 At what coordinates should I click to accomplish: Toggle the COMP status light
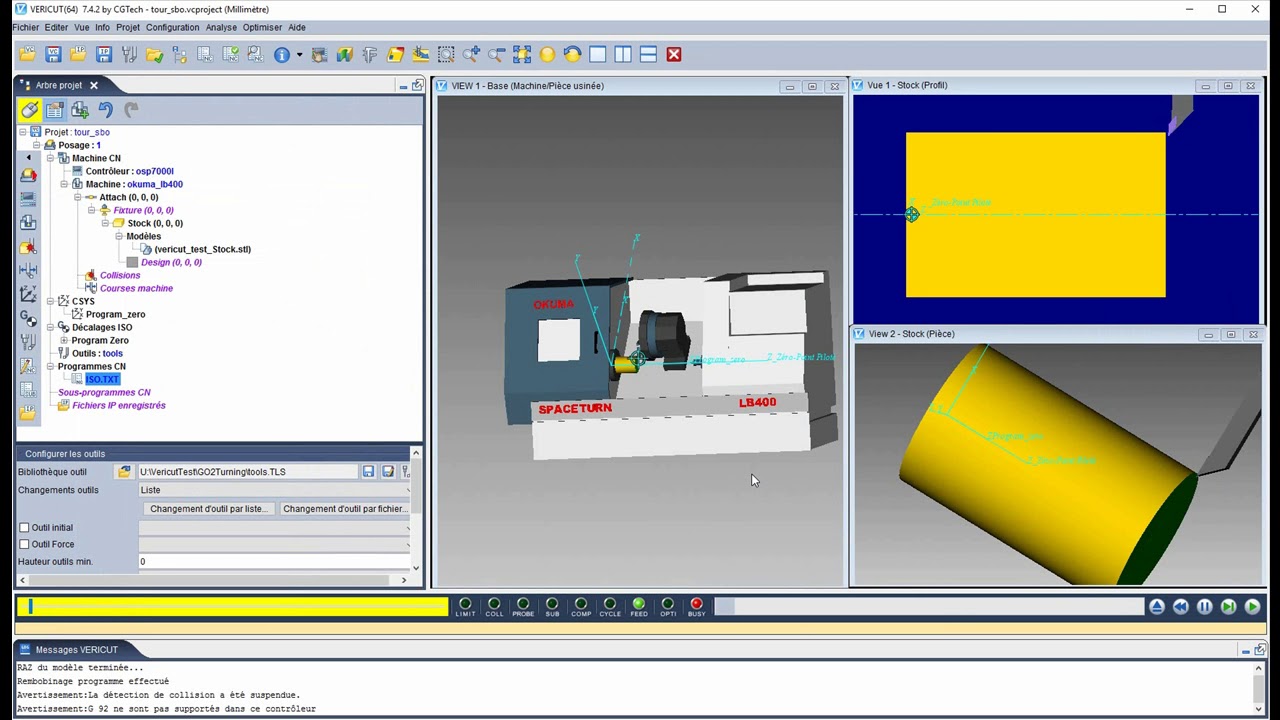click(581, 604)
